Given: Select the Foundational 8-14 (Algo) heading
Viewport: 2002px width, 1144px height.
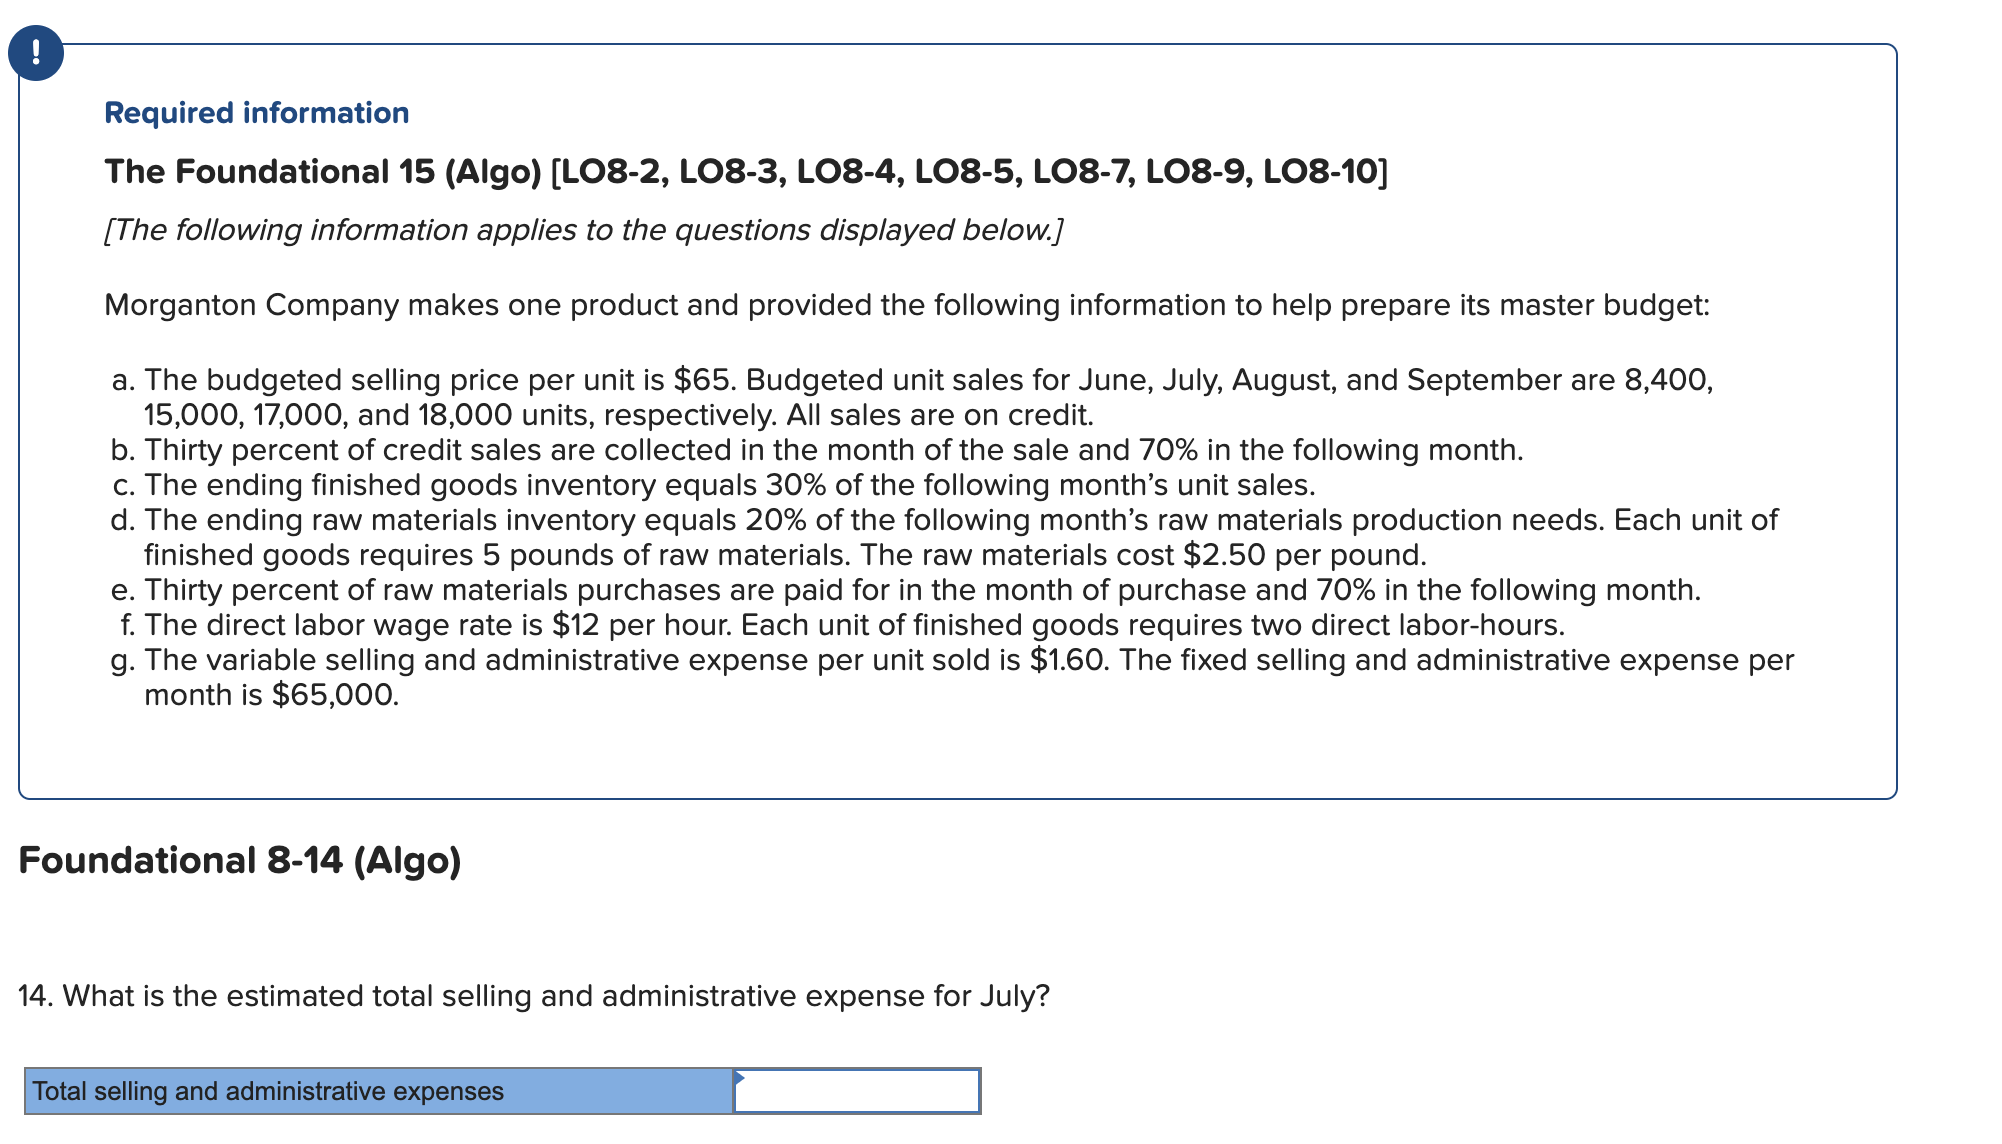Looking at the screenshot, I should click(240, 859).
